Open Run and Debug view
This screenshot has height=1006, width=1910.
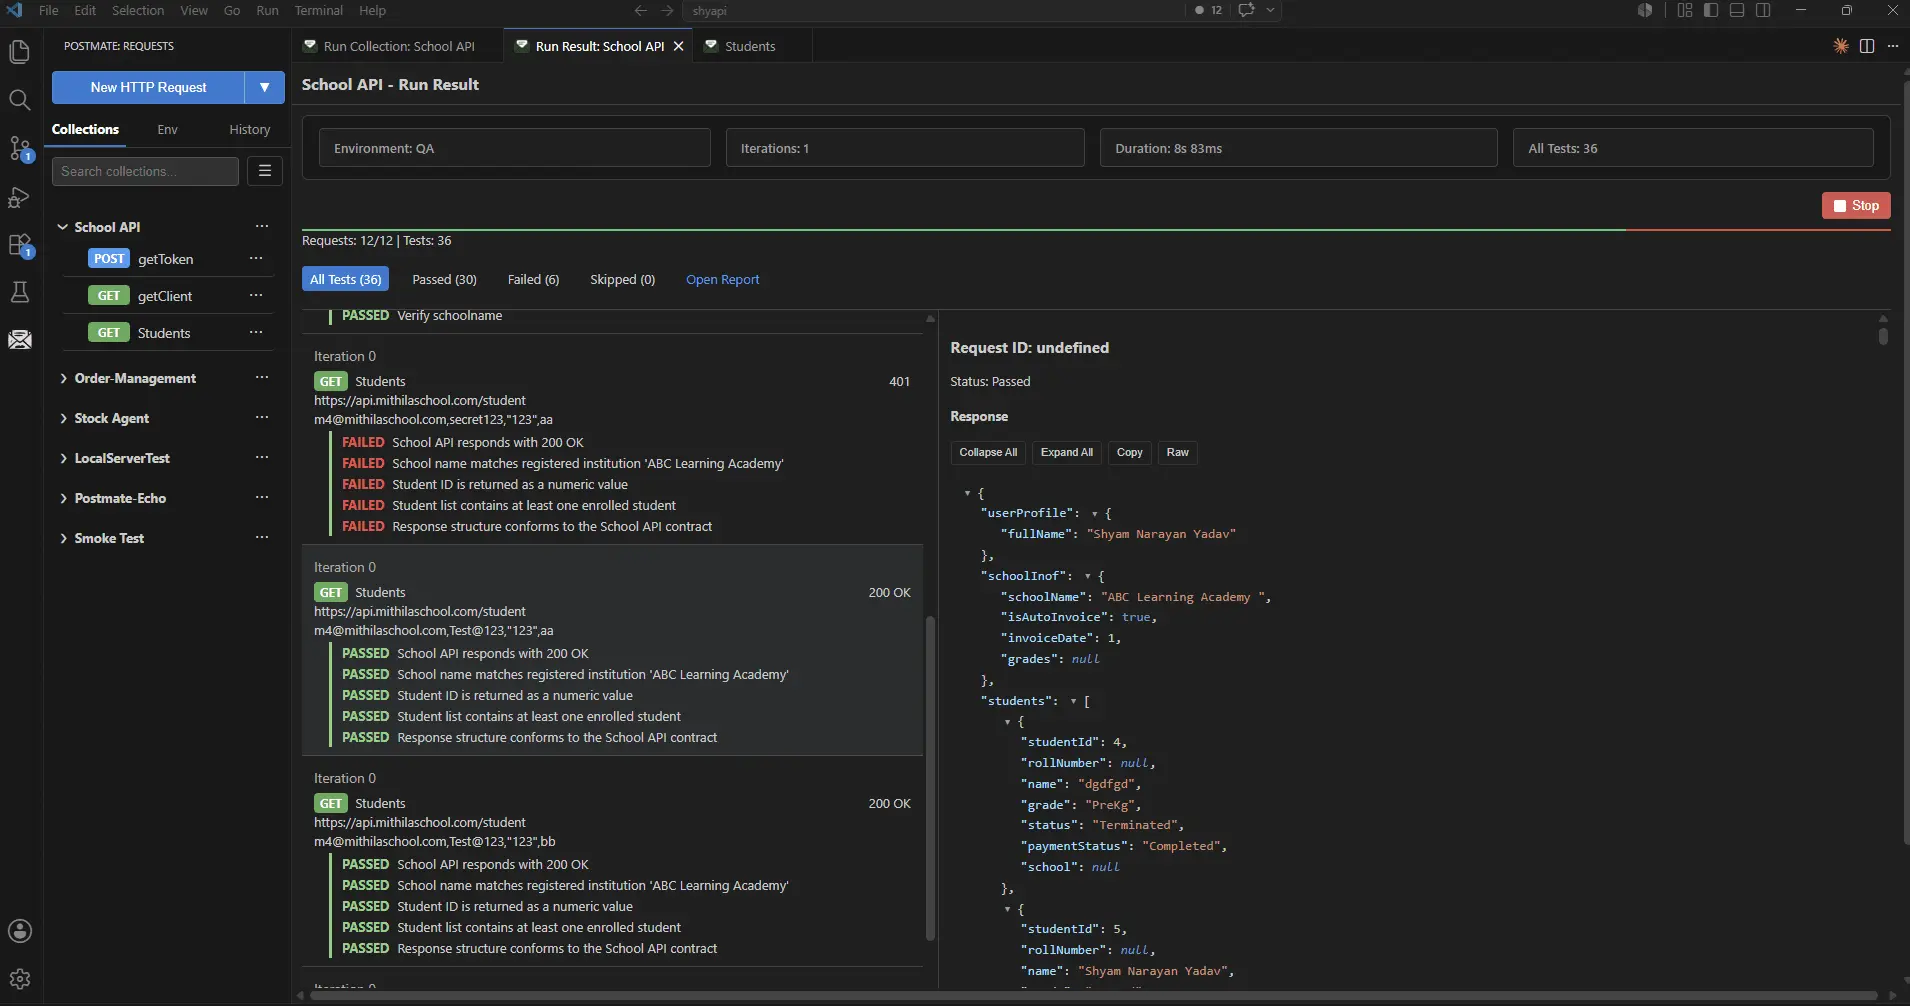[19, 197]
